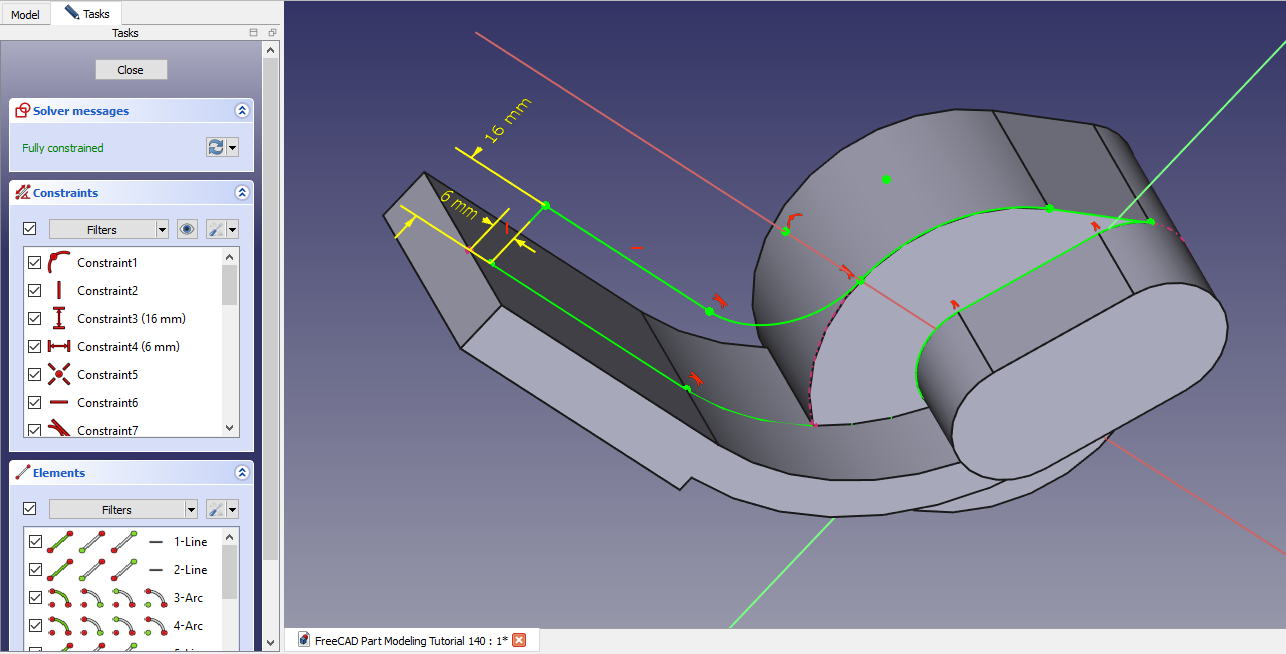Uncheck the Constraint2 checkbox
Image resolution: width=1286 pixels, height=654 pixels.
pos(35,290)
